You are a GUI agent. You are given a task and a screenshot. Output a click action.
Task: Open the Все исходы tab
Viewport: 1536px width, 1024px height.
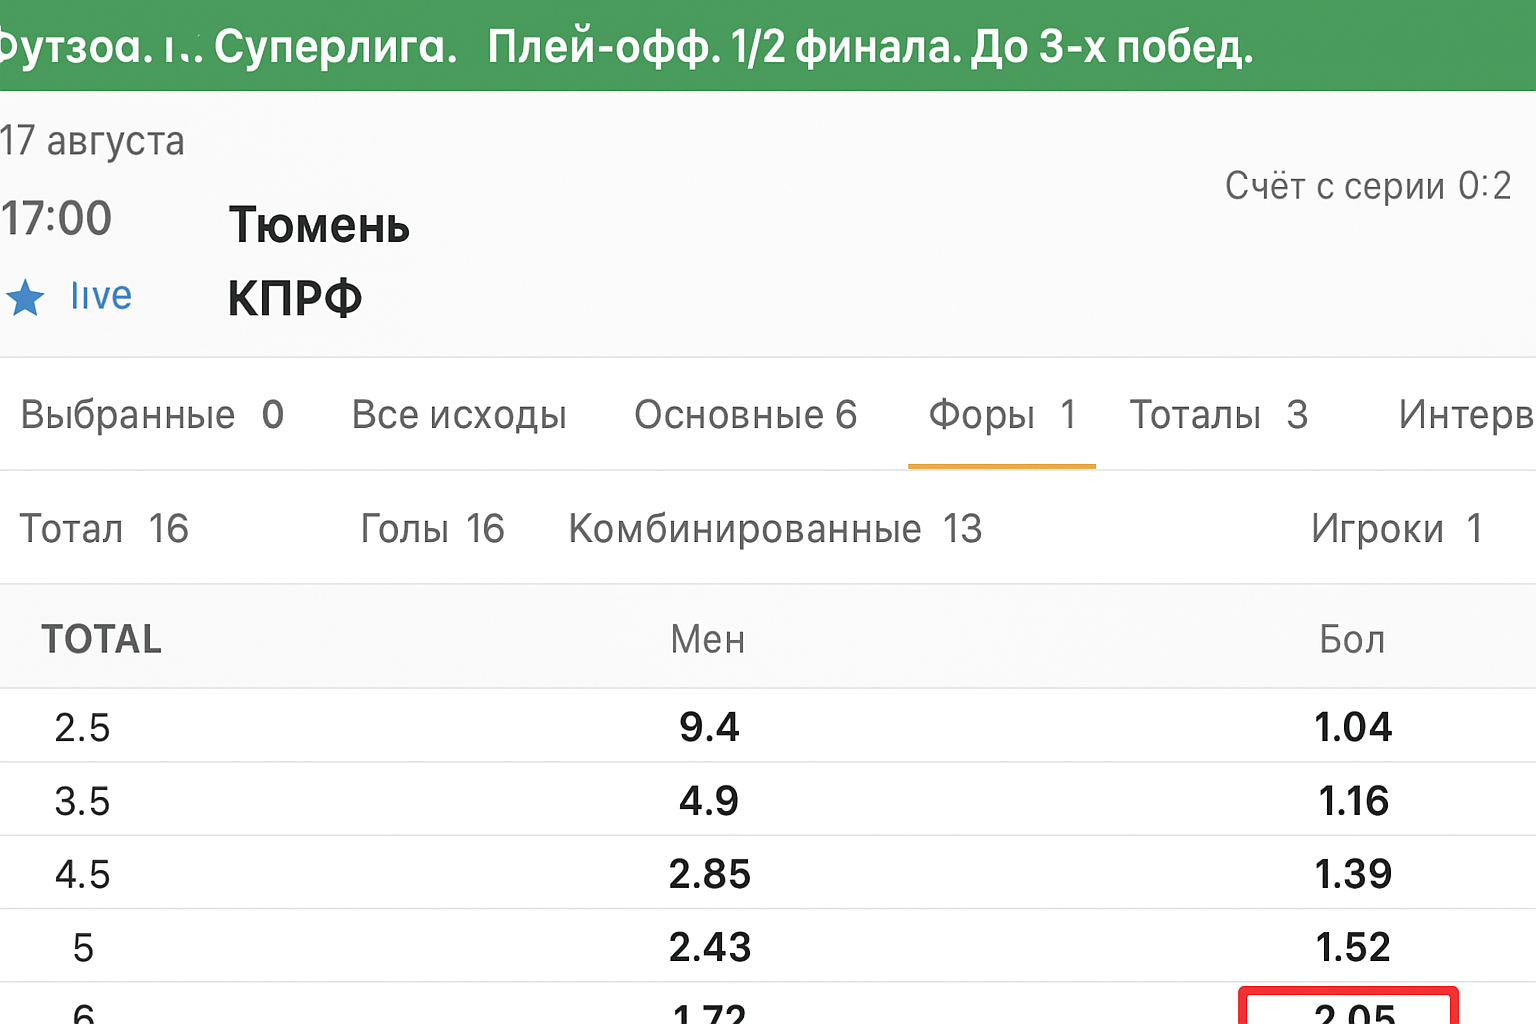coord(459,415)
